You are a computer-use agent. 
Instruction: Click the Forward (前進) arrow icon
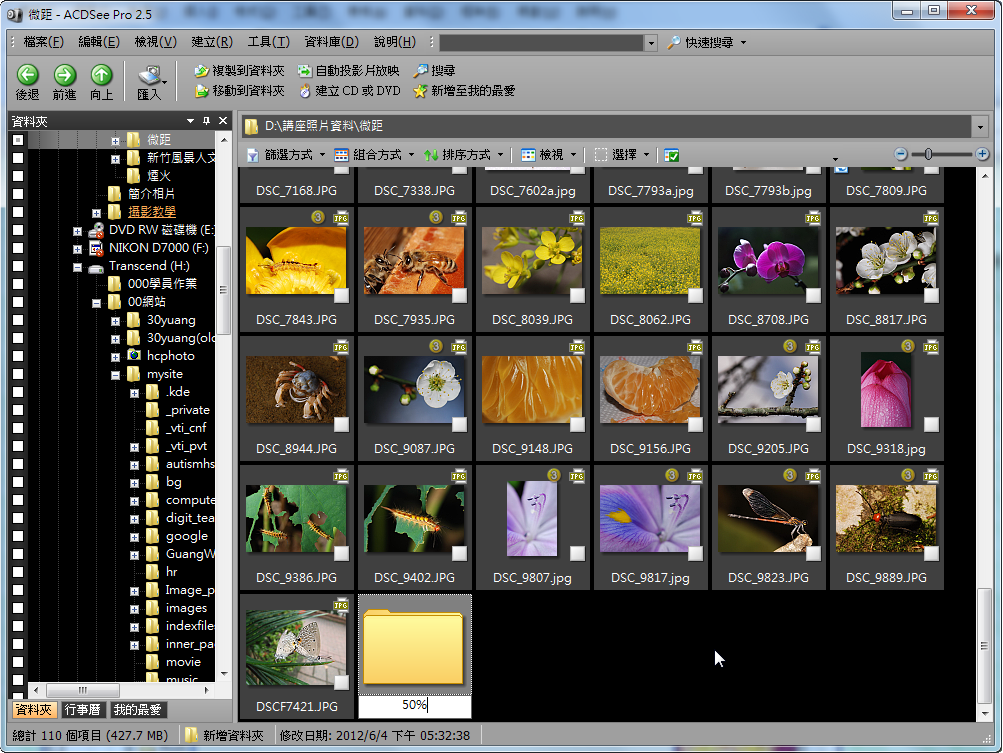(64, 75)
